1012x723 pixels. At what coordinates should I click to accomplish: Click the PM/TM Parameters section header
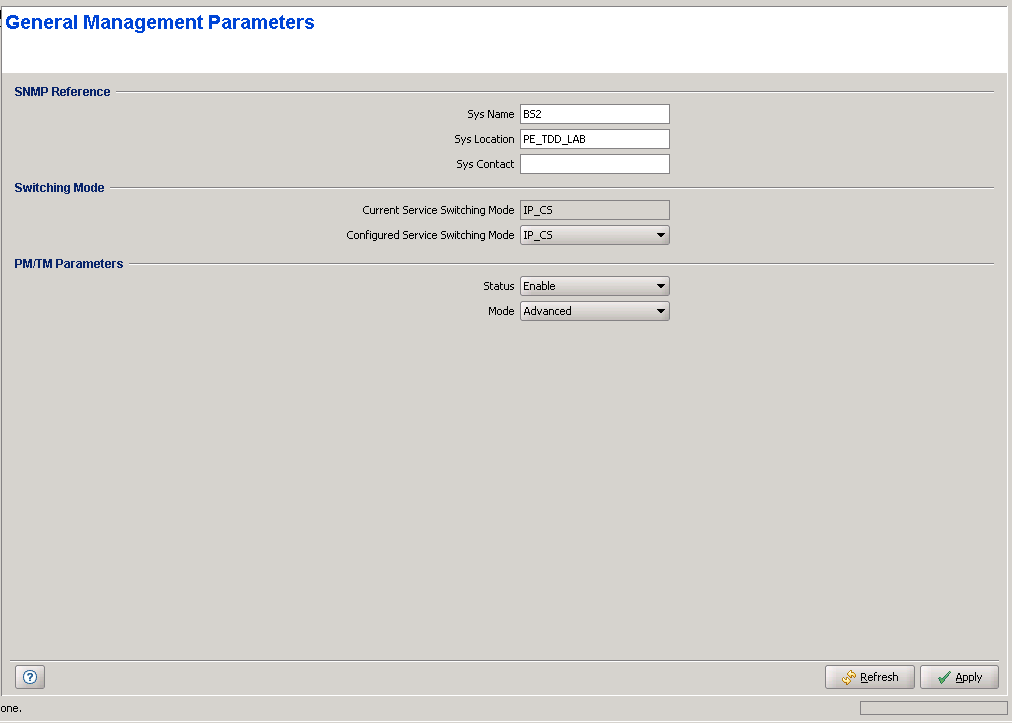pos(69,264)
